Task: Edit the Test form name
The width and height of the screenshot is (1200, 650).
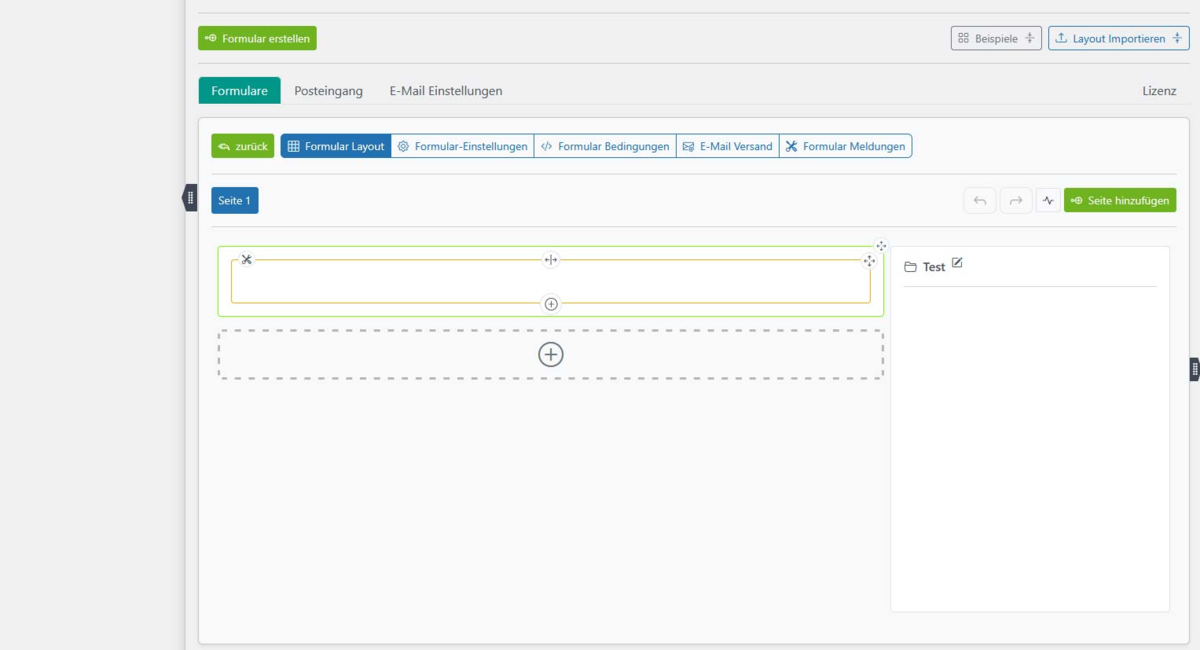Action: [957, 263]
